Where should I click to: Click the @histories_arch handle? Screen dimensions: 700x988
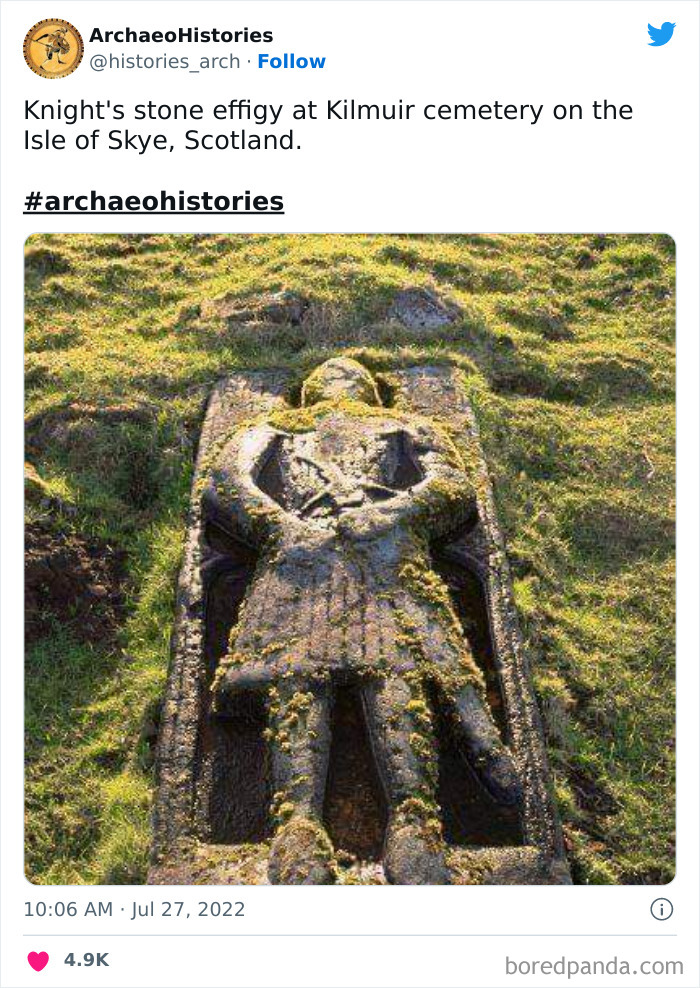[164, 61]
